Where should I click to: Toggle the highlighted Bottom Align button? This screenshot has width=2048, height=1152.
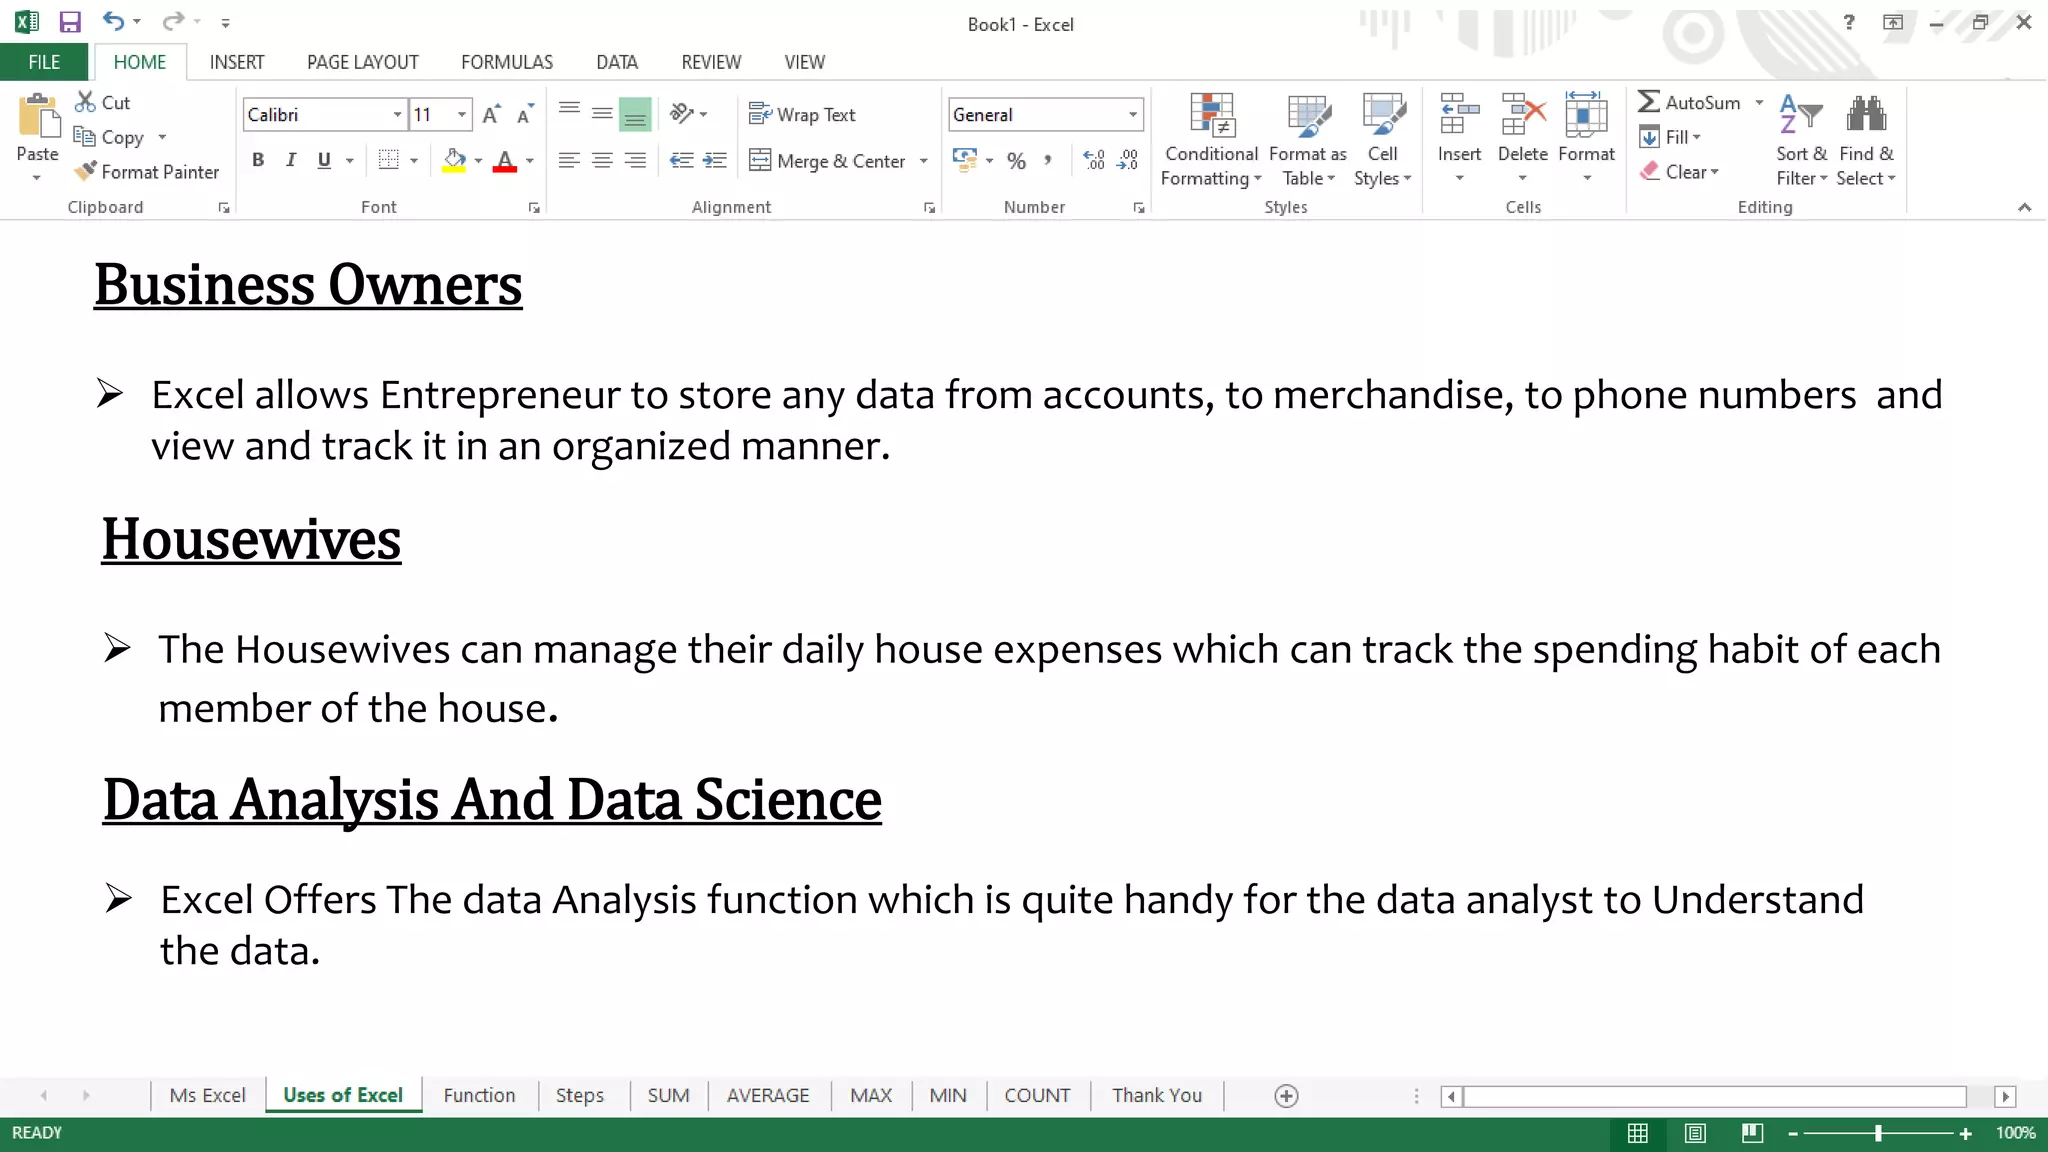635,114
